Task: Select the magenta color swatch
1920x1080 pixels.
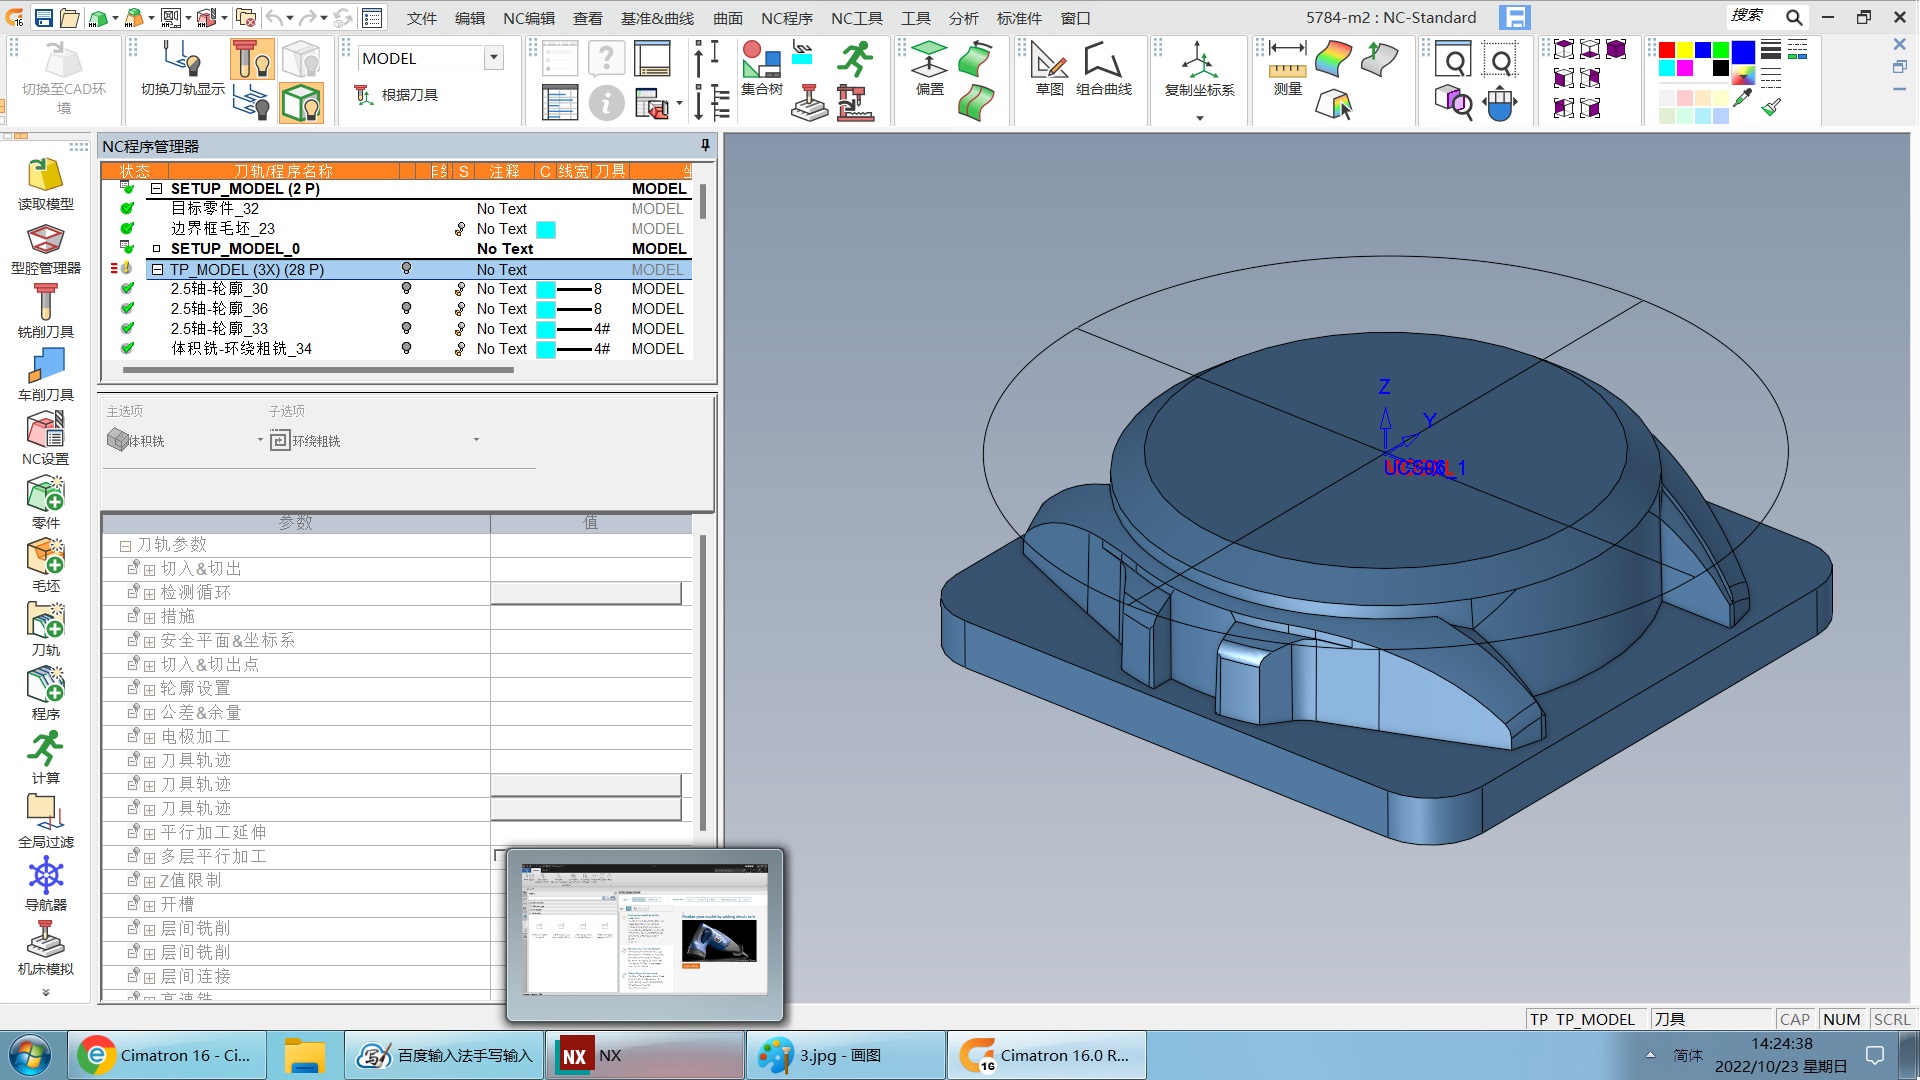Action: 1685,68
